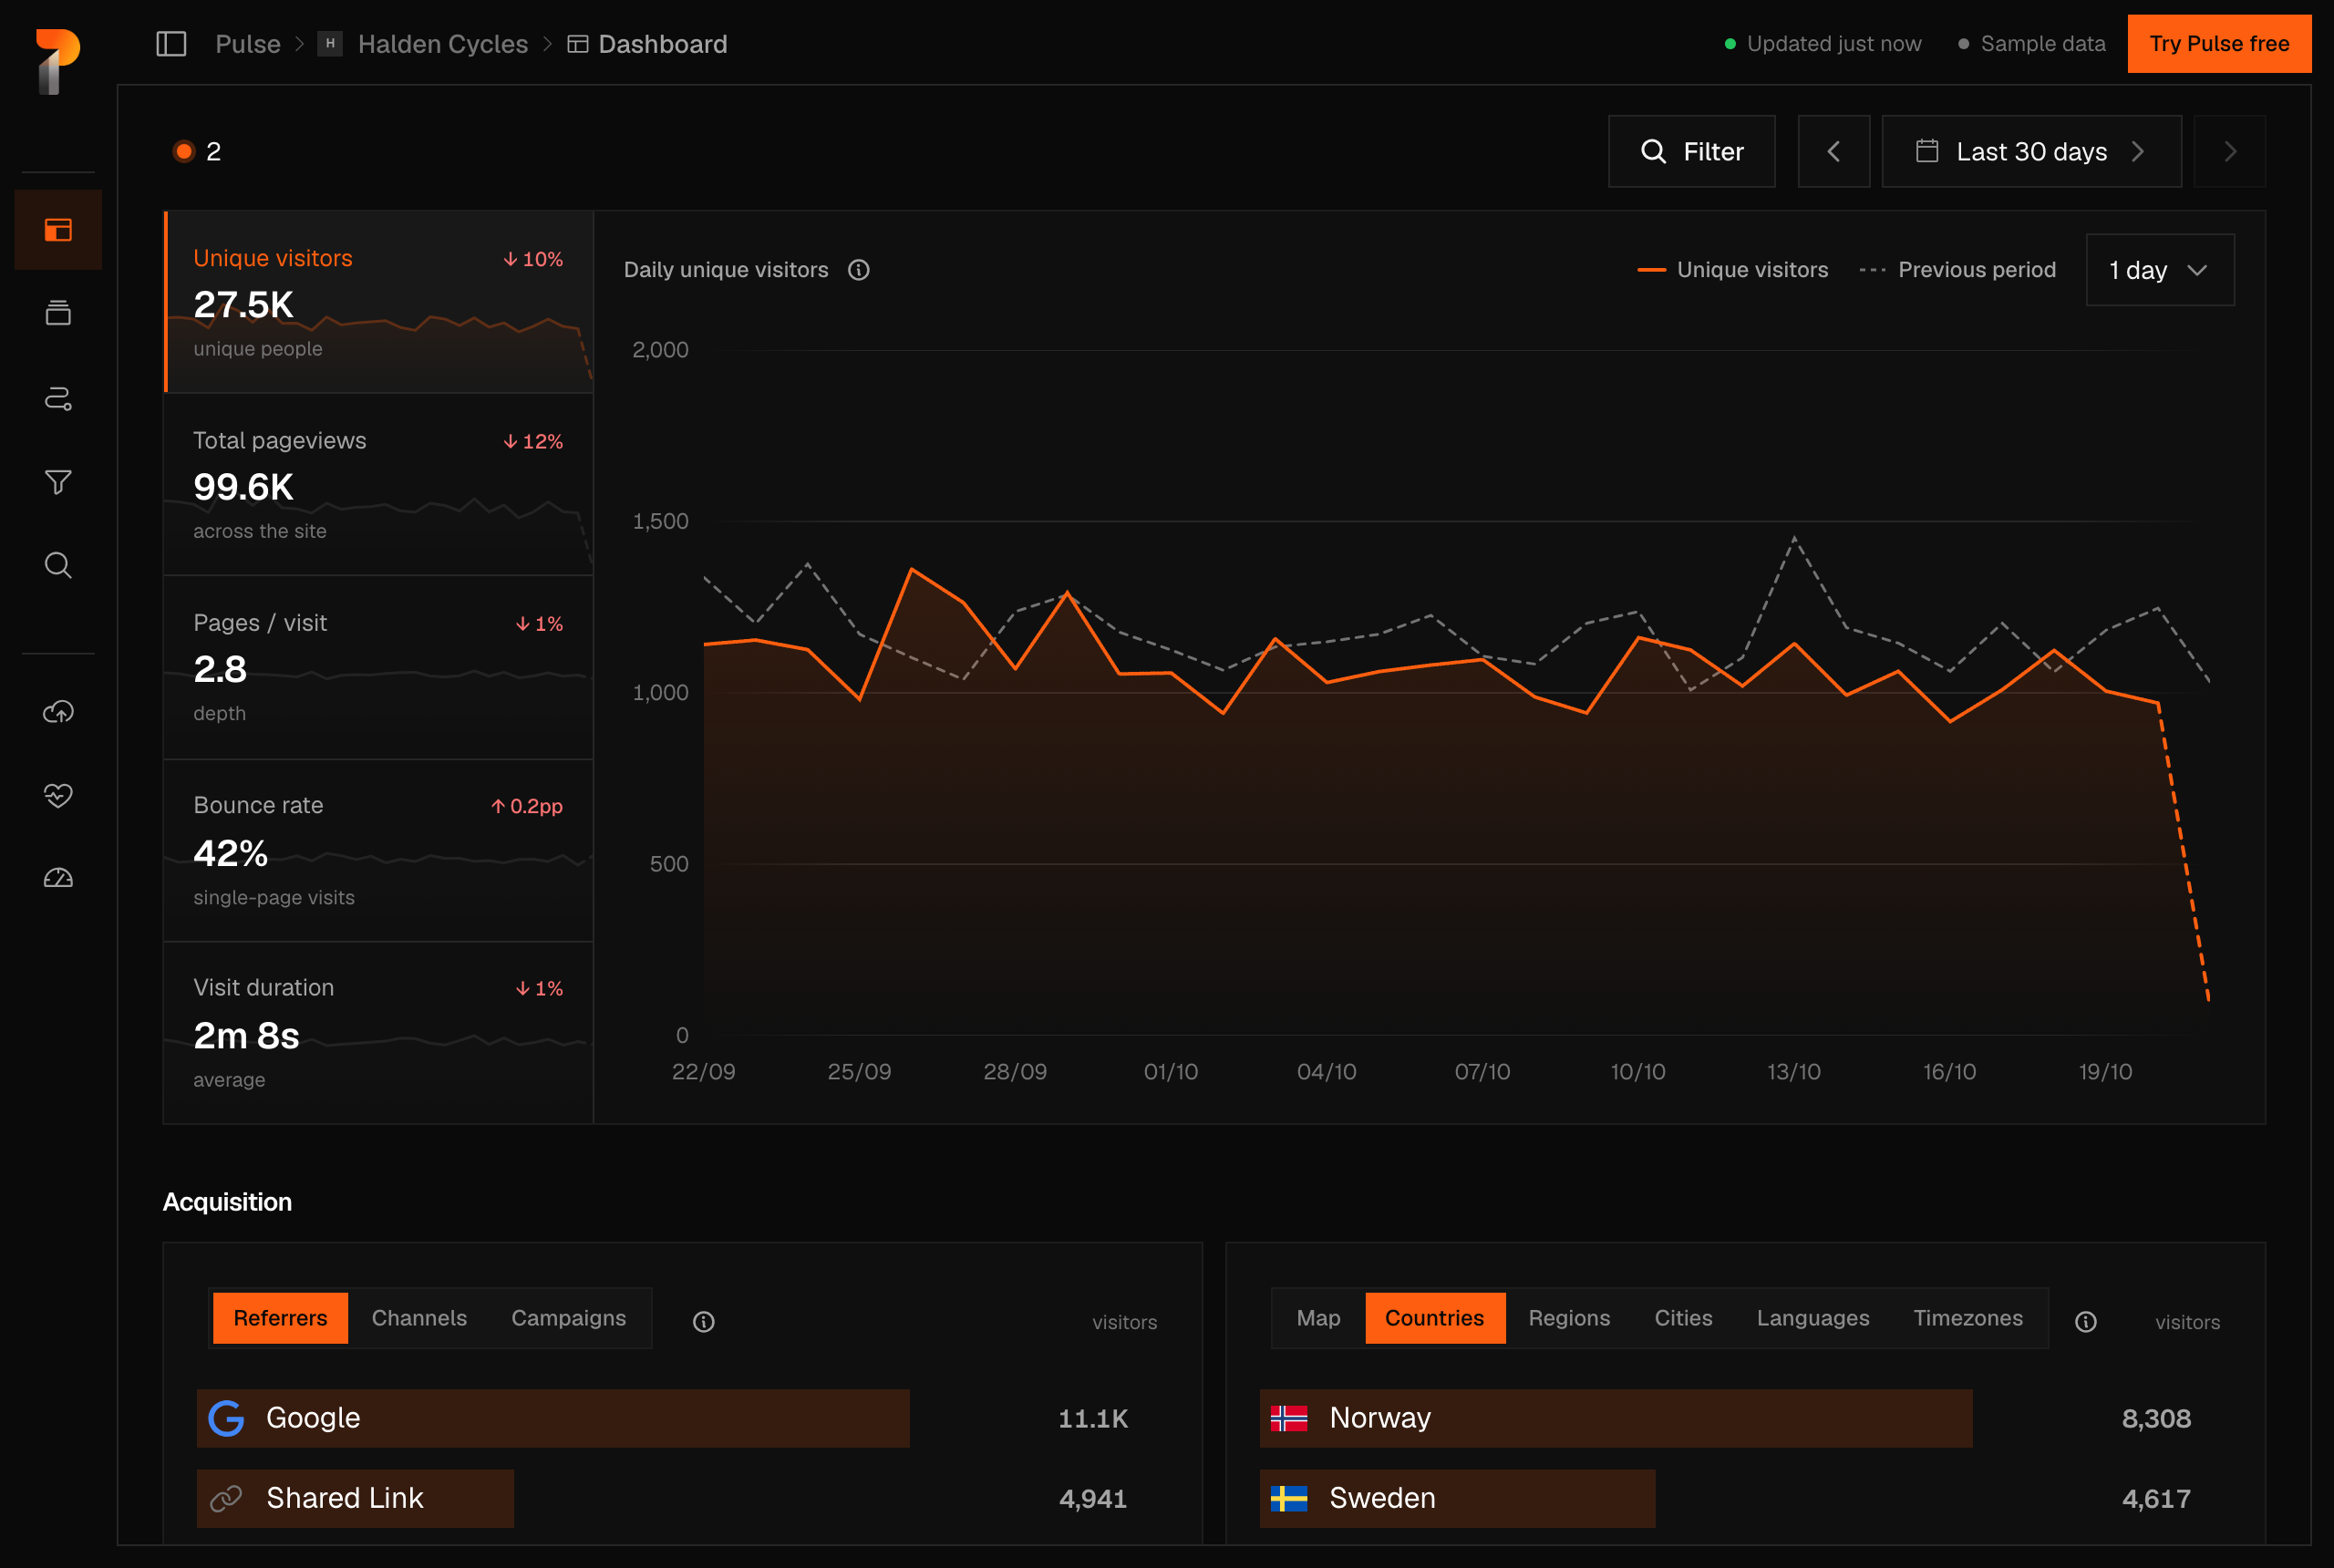2334x1568 pixels.
Task: Open the Filter search button
Action: pyautogui.click(x=1692, y=151)
